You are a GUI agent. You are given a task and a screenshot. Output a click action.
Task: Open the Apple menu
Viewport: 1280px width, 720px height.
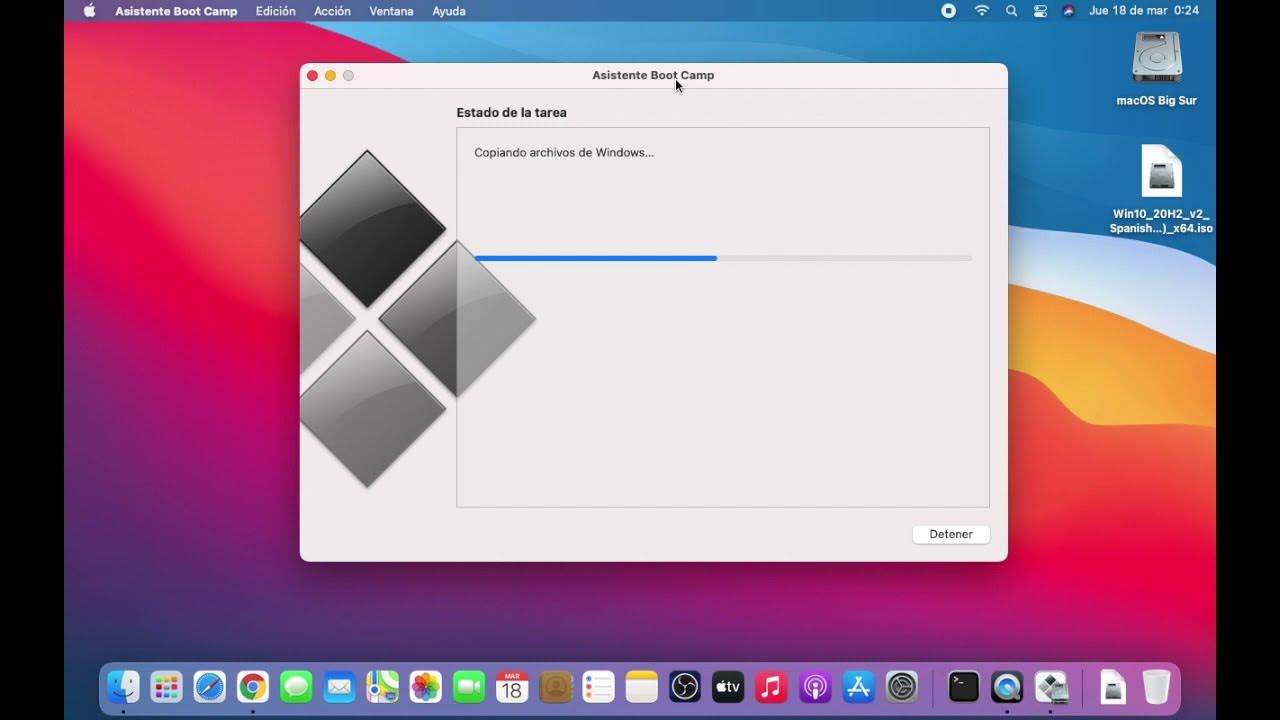point(89,11)
